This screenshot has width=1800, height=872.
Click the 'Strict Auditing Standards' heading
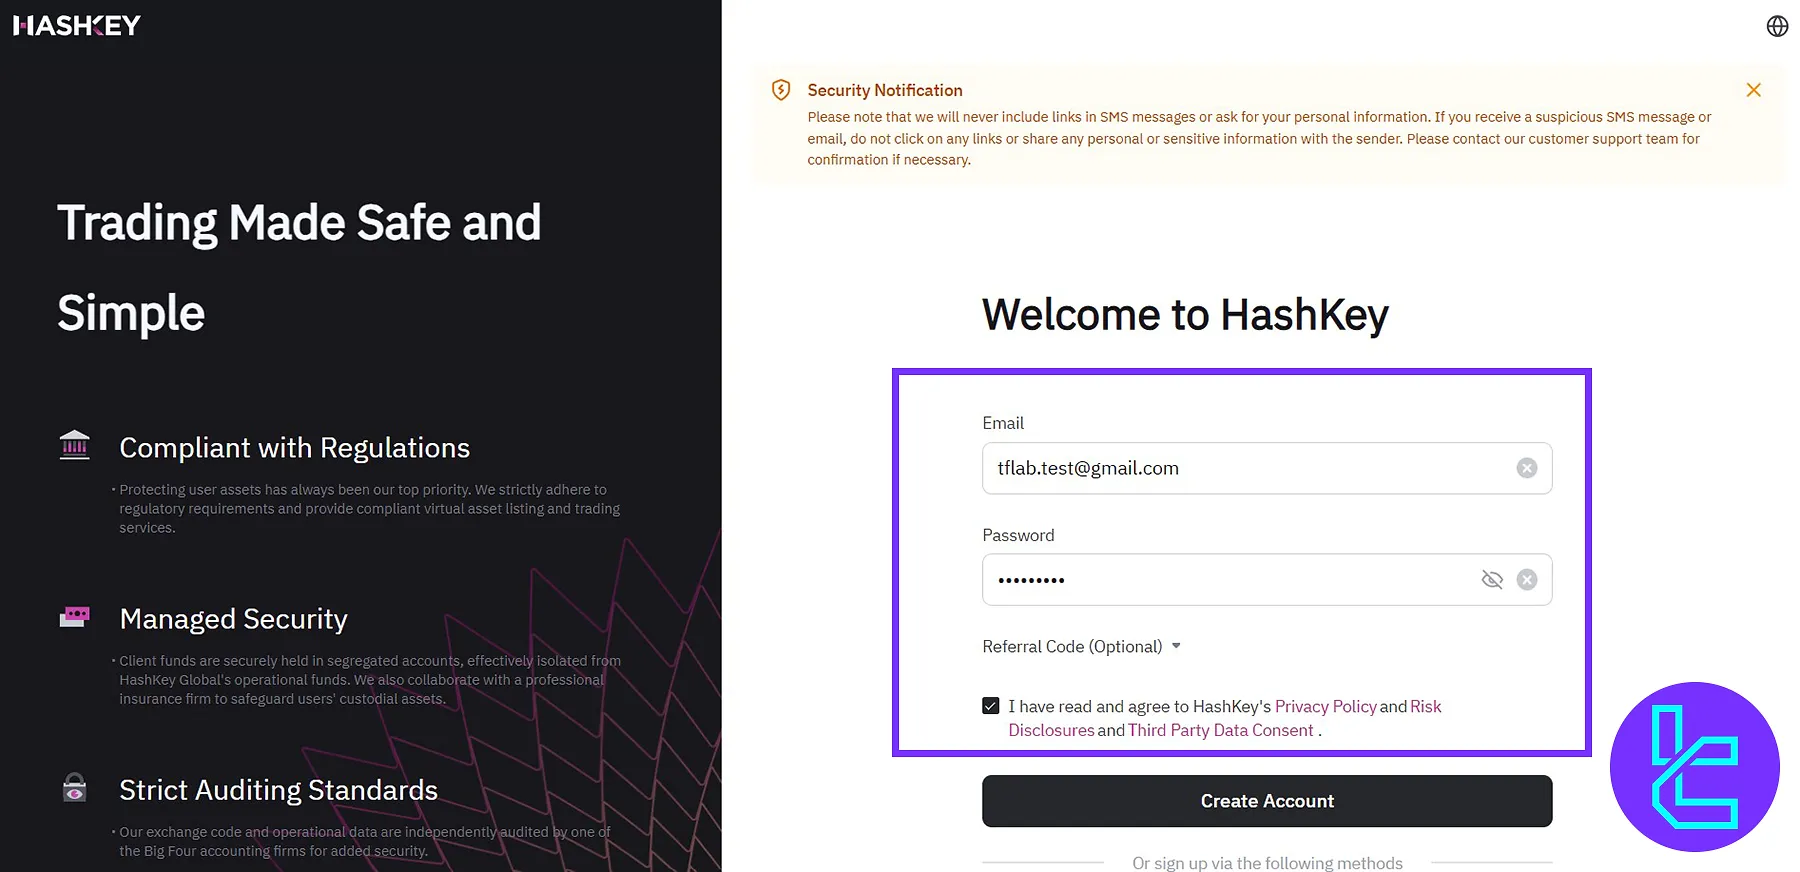point(278,790)
